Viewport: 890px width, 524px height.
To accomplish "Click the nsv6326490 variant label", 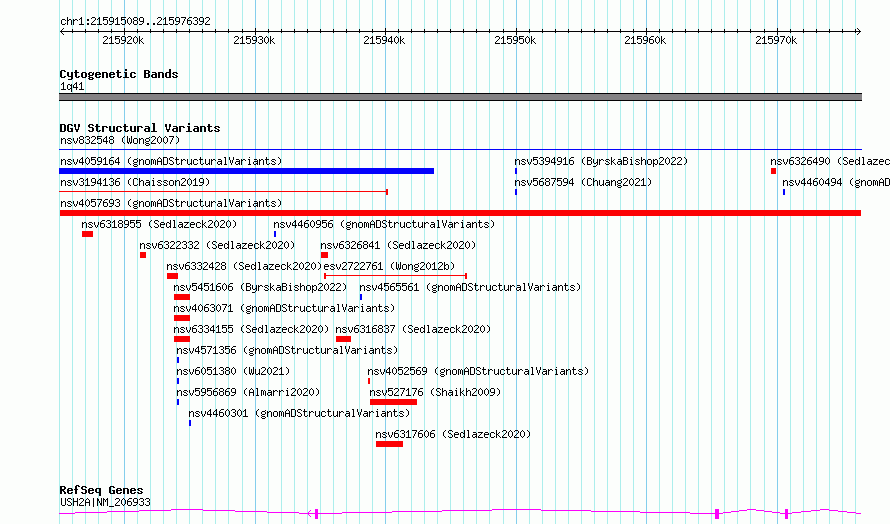I will (830, 161).
